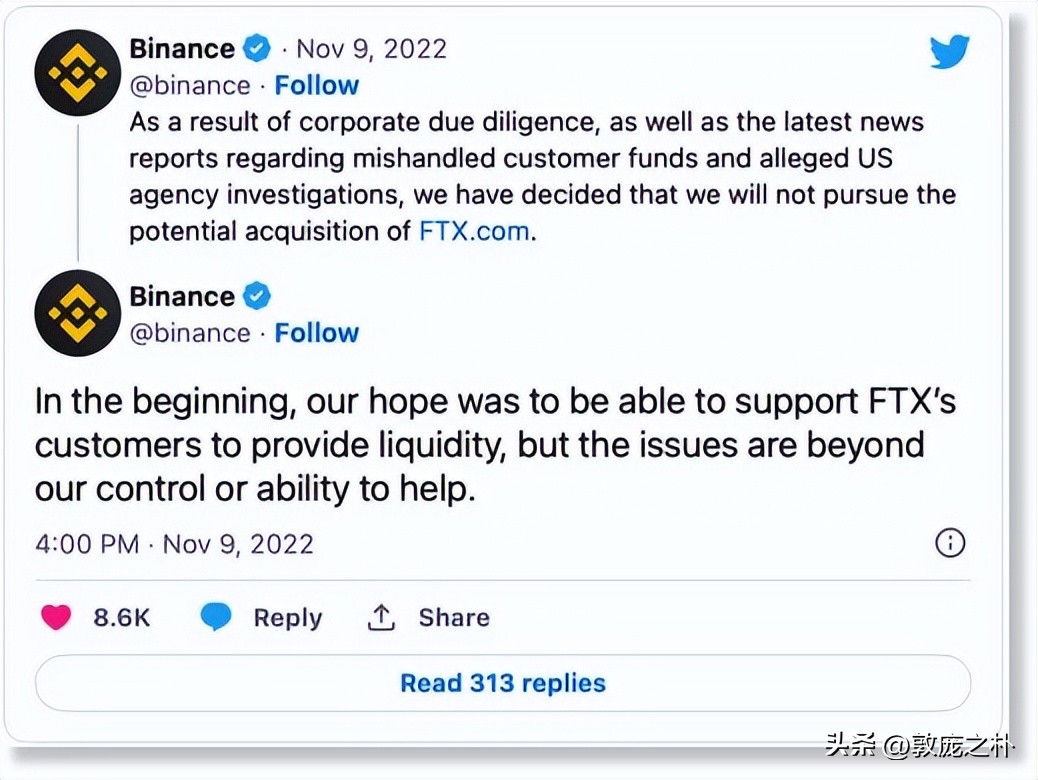This screenshot has height=780, width=1038.
Task: Select the reply bubble icon
Action: [216, 617]
